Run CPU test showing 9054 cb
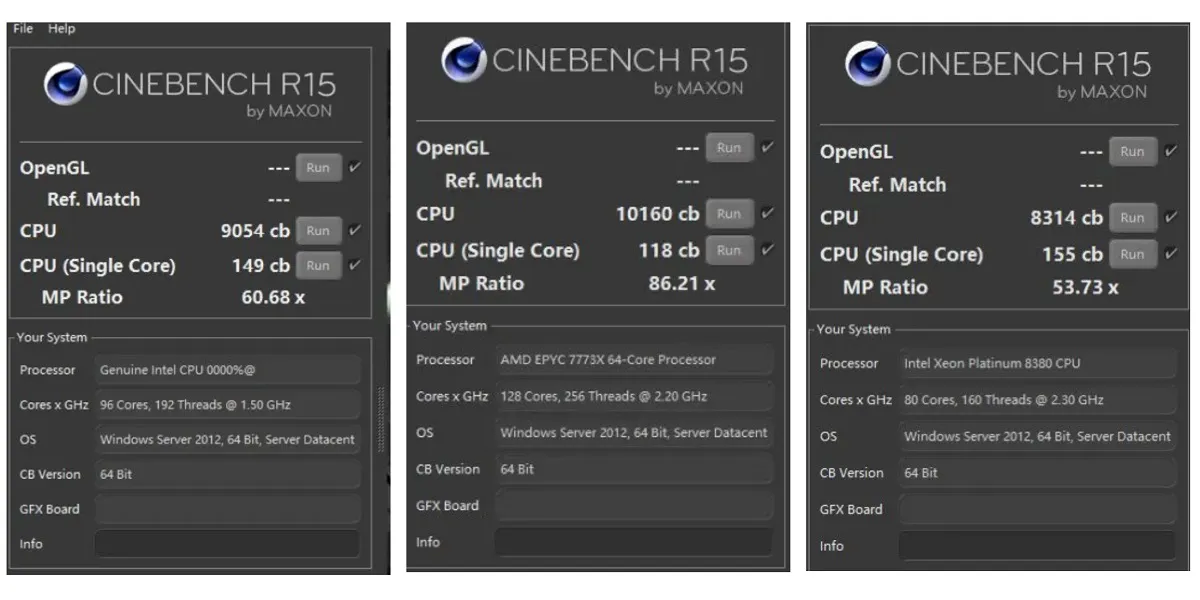1200x600 pixels. 318,231
